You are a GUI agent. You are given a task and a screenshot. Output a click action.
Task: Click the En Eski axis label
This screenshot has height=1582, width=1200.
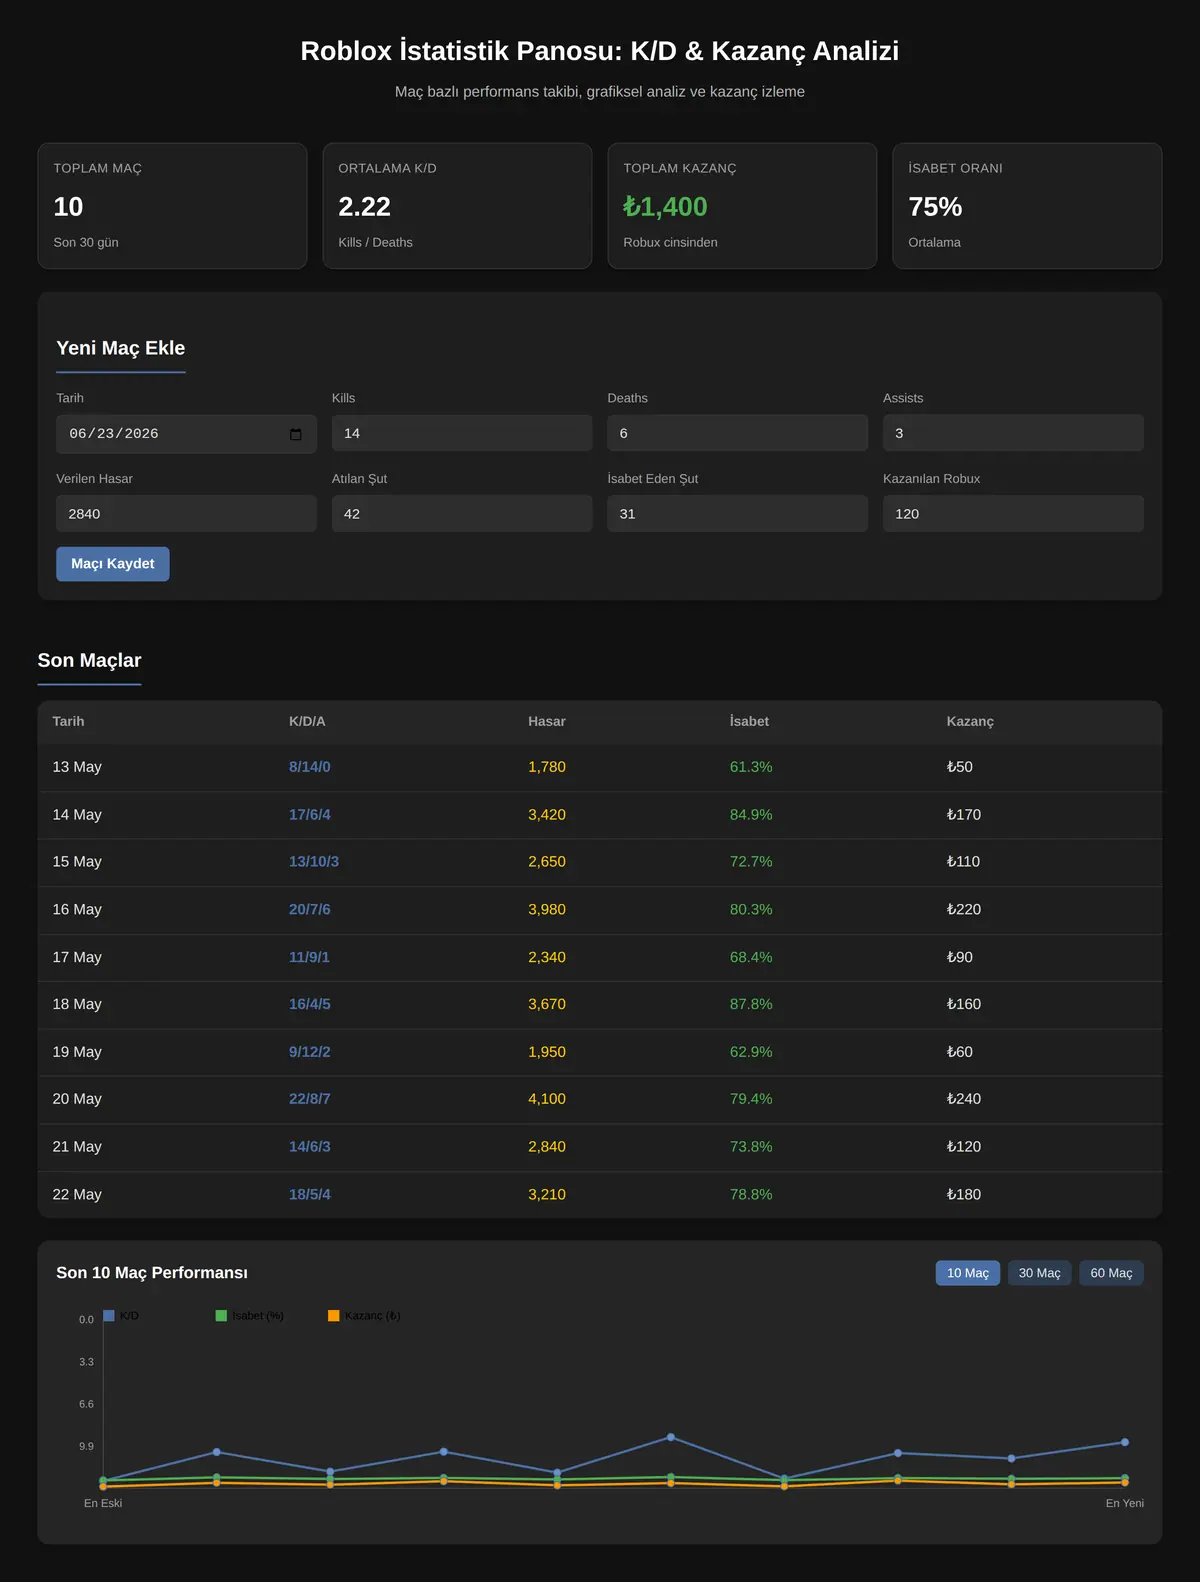tap(103, 1503)
